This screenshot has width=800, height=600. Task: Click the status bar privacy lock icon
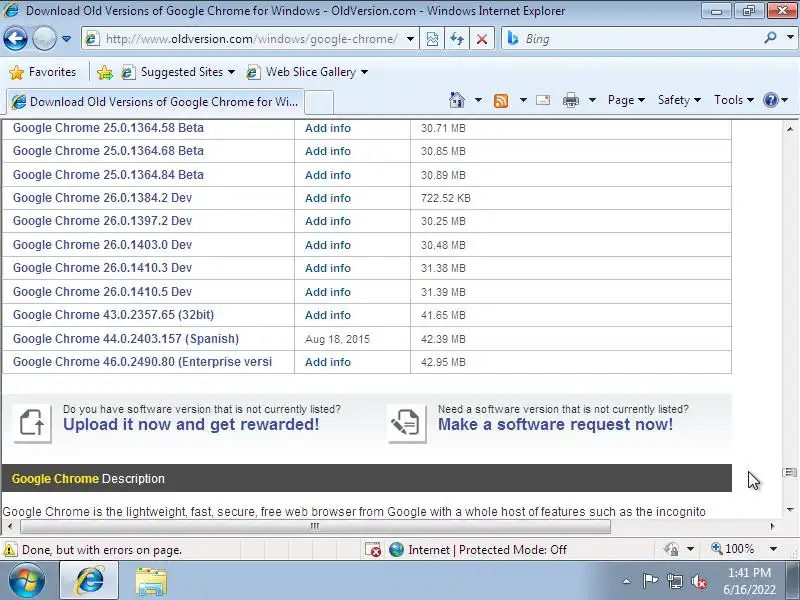pyautogui.click(x=671, y=549)
